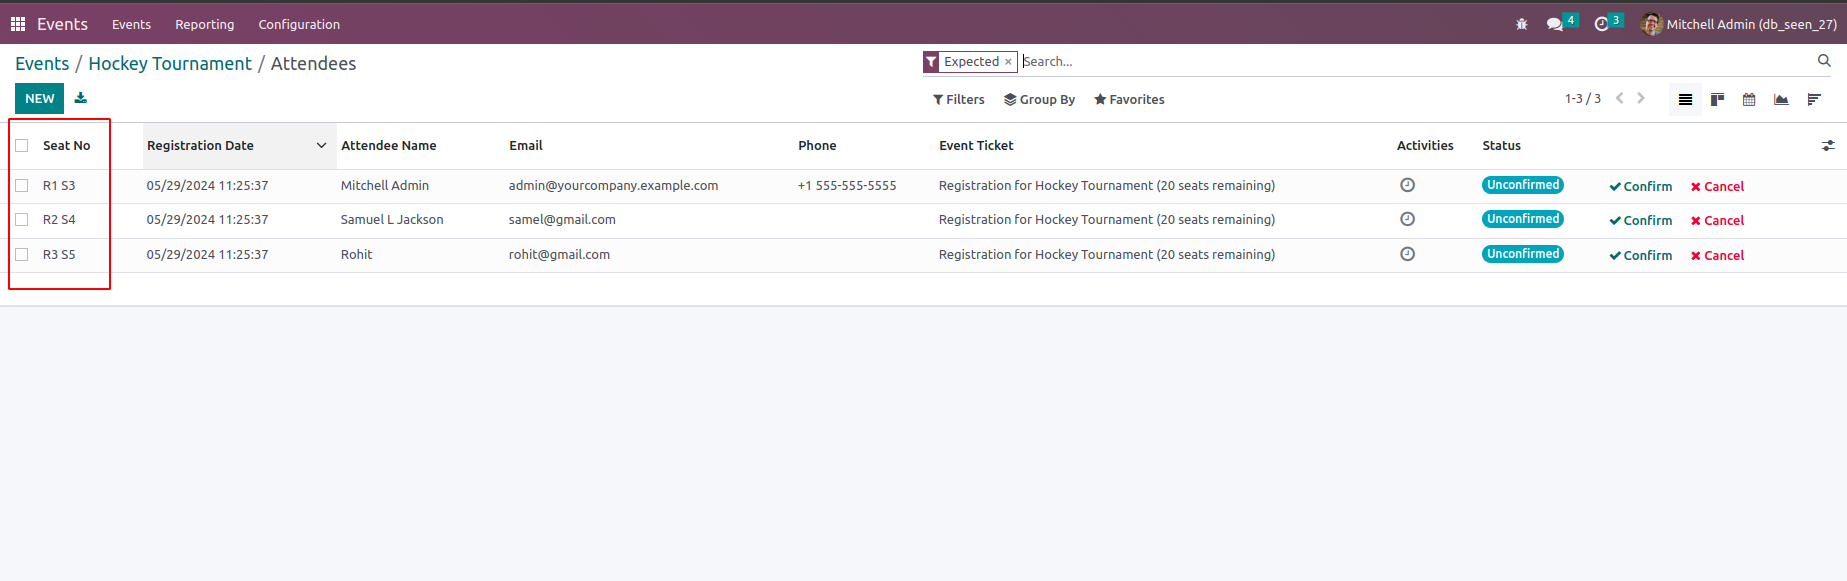Click the export download icon
Image resolution: width=1847 pixels, height=581 pixels.
pos(81,98)
